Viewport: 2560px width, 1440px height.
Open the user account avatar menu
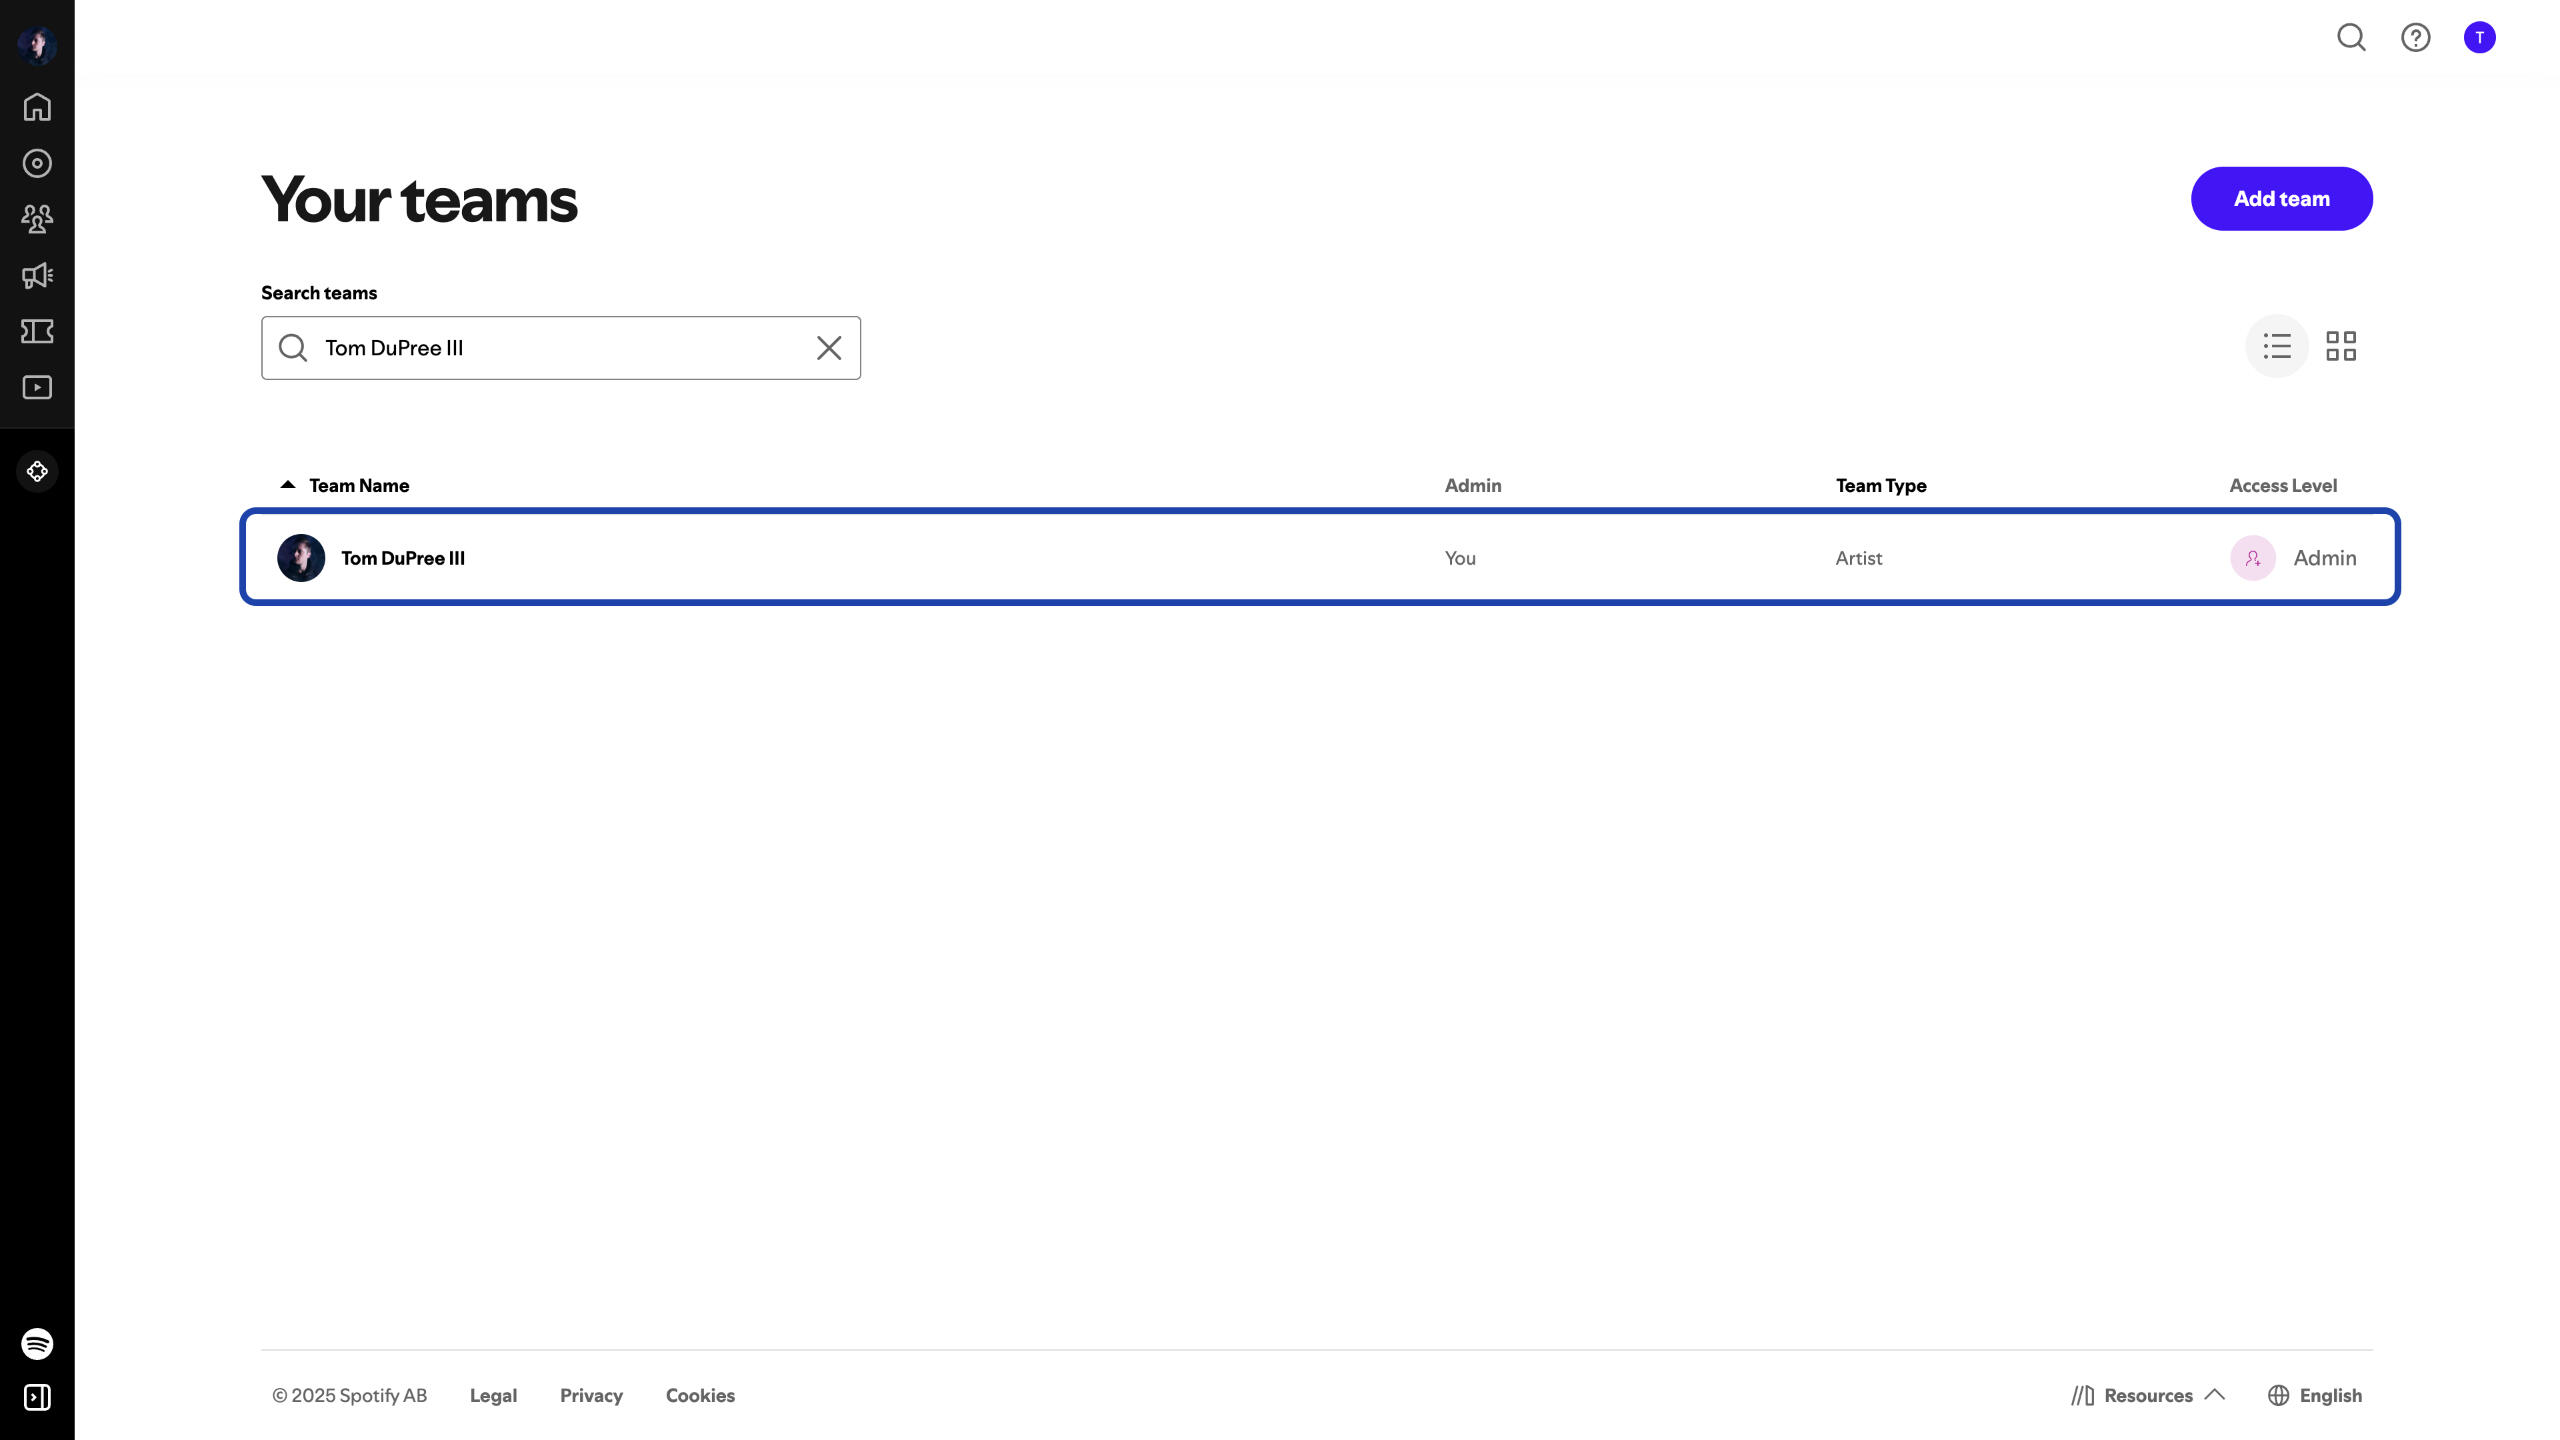[x=2479, y=38]
